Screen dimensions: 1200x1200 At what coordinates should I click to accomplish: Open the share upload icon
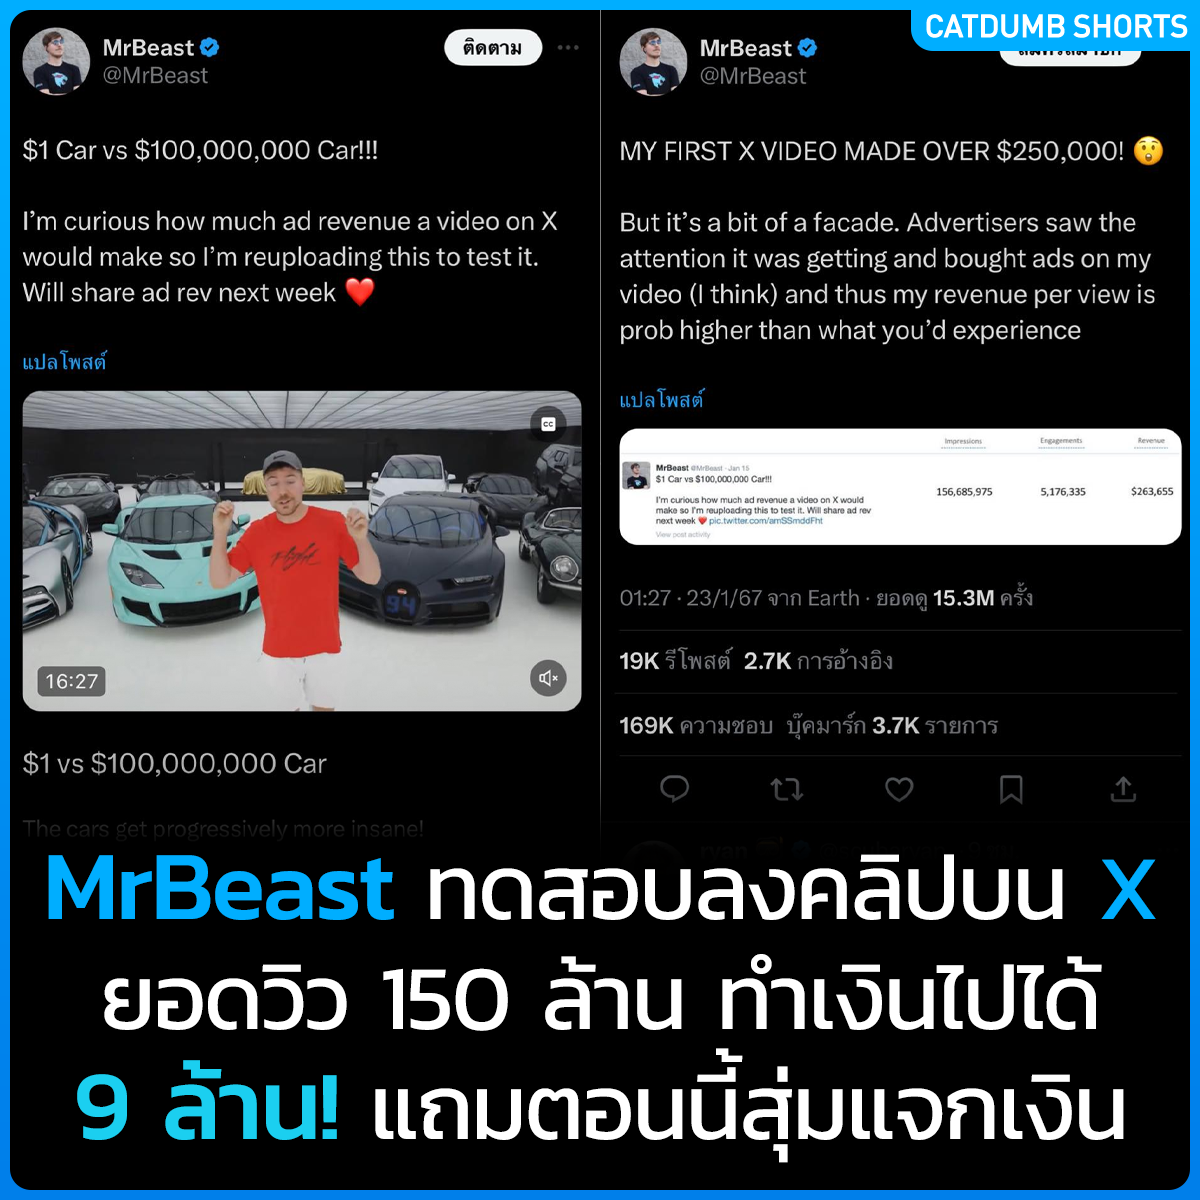click(x=1123, y=789)
